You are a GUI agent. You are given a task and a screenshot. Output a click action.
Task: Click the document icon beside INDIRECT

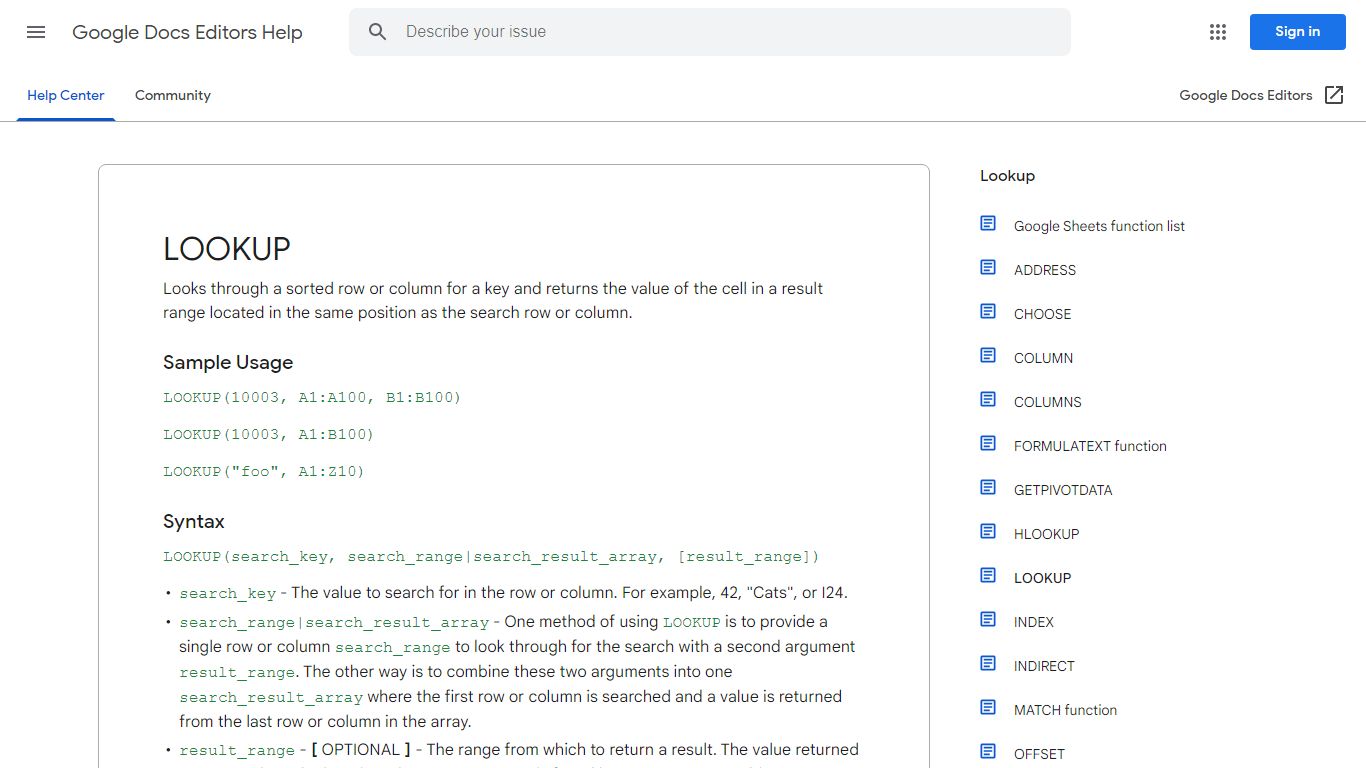point(988,664)
